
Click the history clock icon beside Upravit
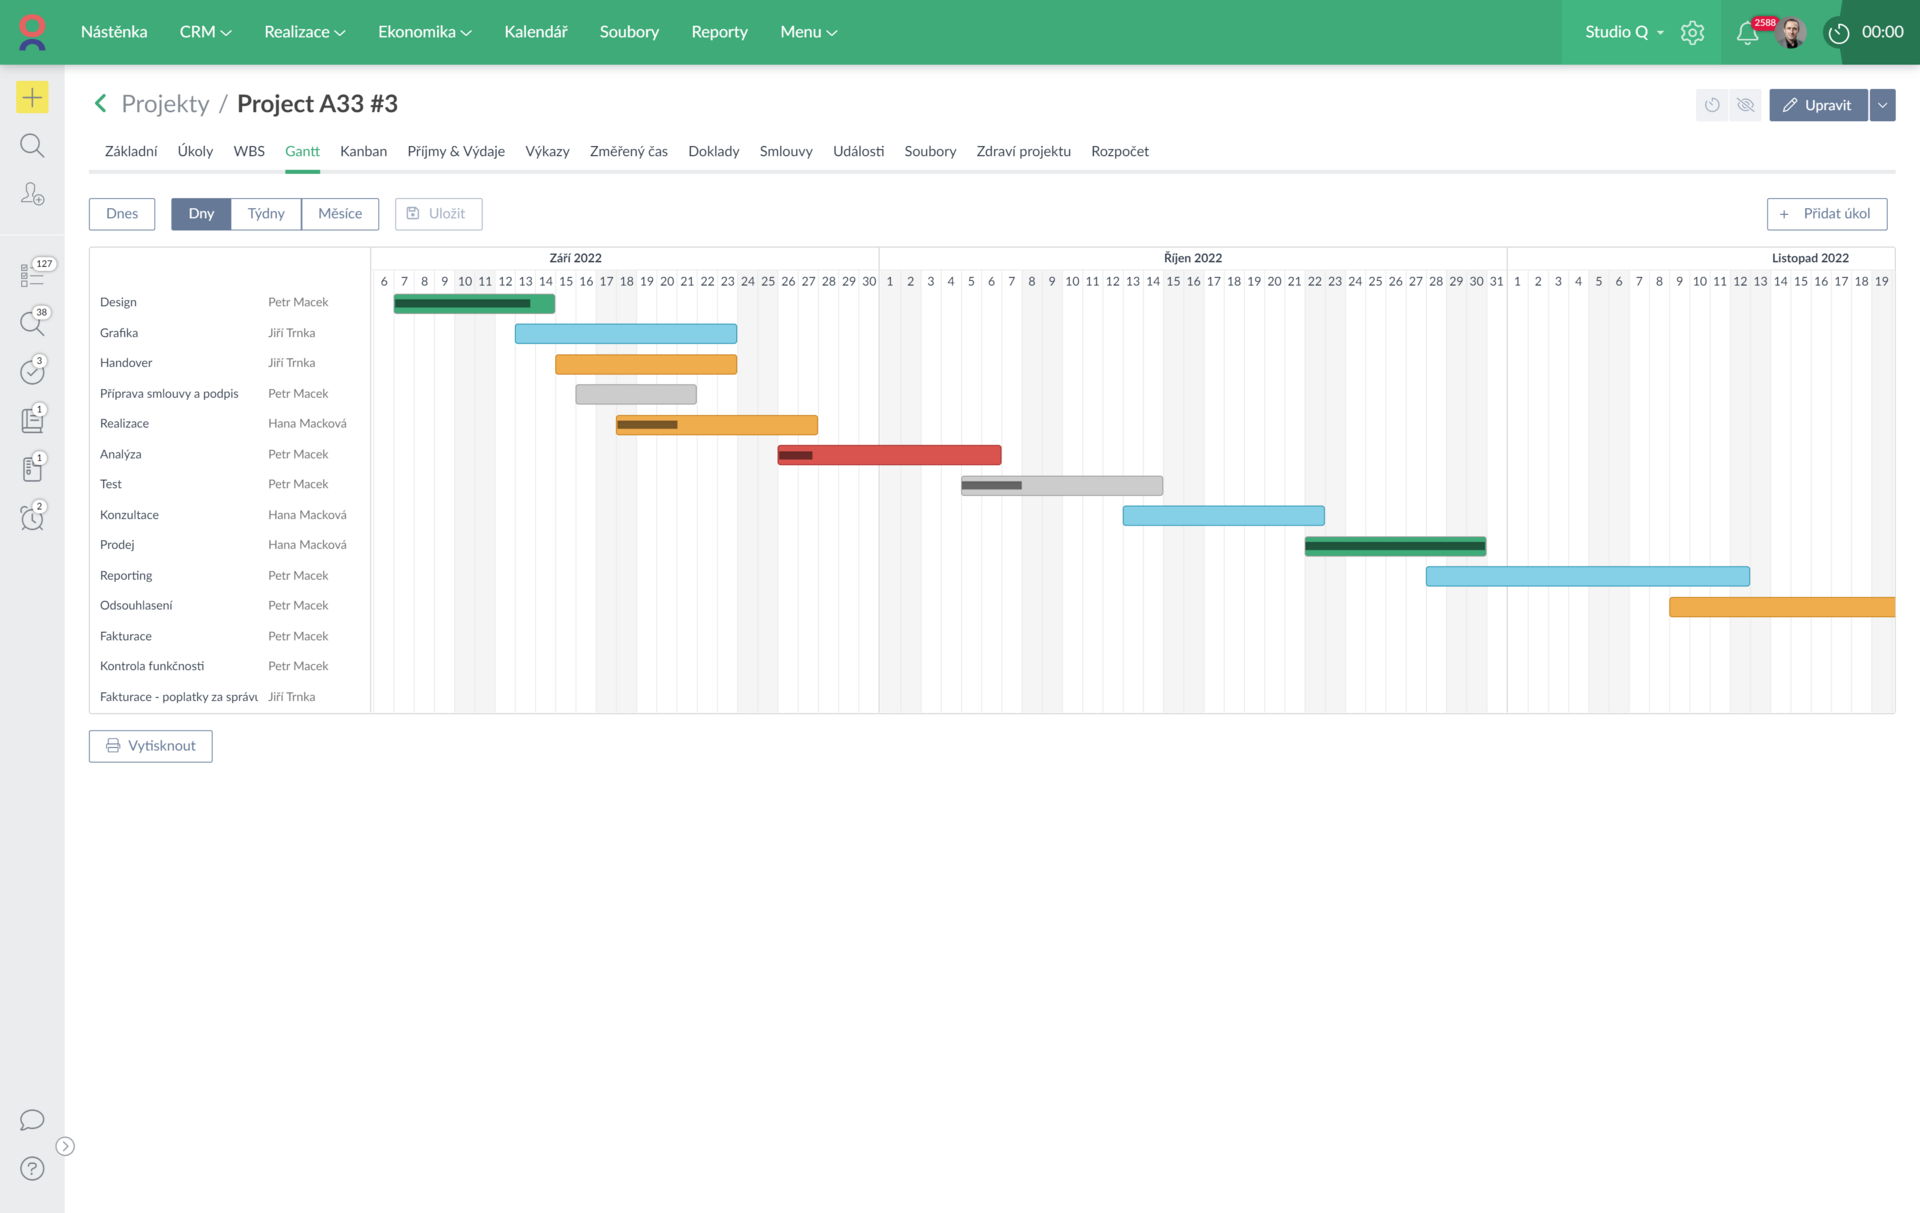click(x=1712, y=105)
